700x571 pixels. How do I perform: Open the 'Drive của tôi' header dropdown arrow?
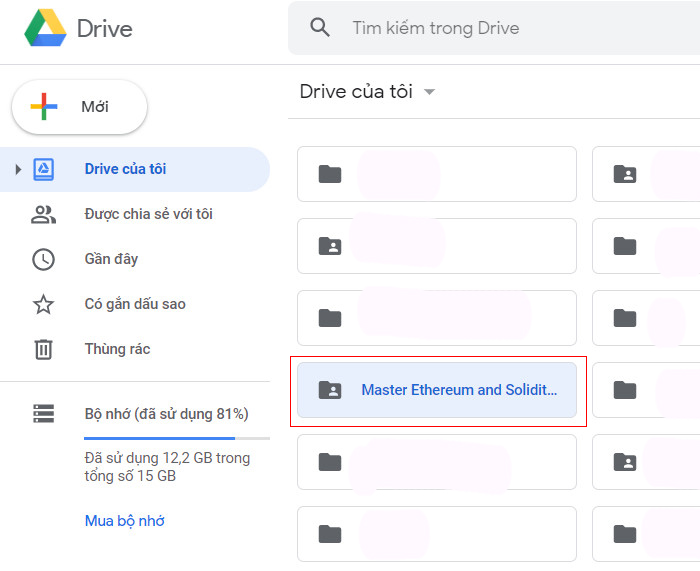(429, 92)
